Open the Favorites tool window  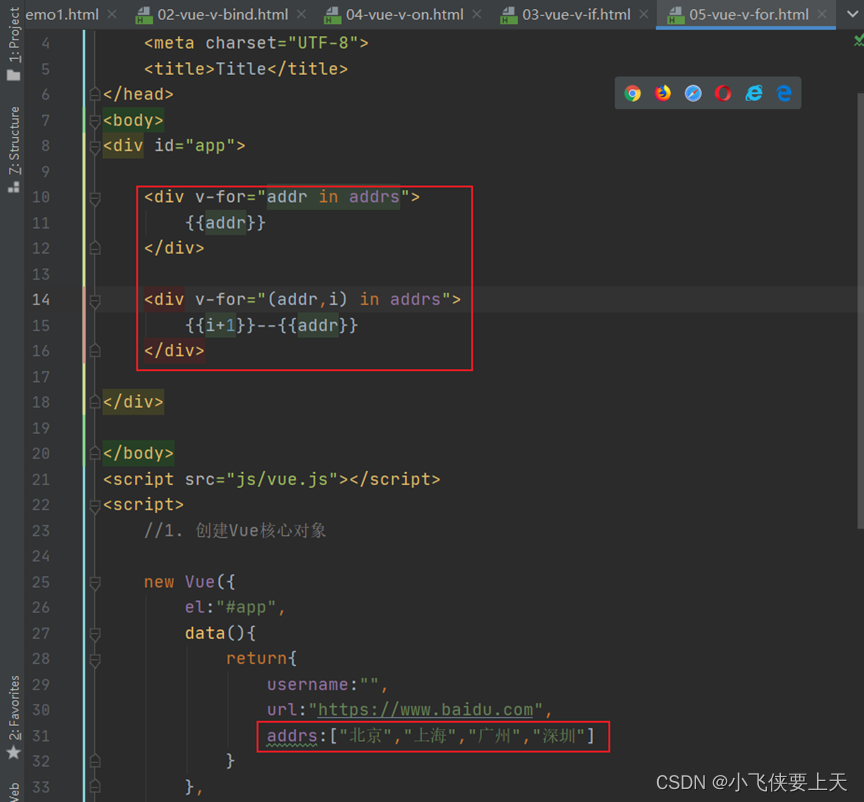click(14, 717)
